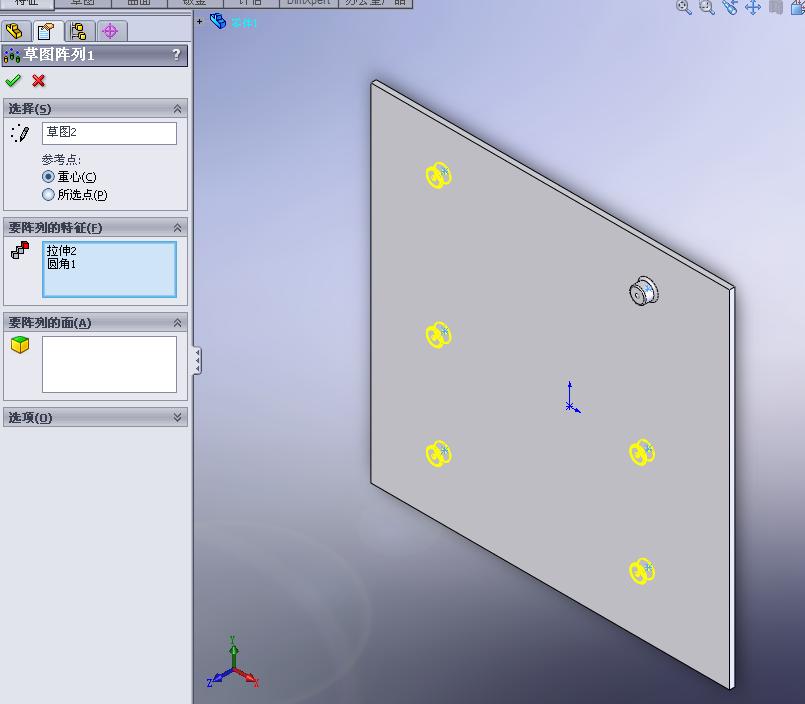This screenshot has width=805, height=704.
Task: Click the 零件1 flyout tree label
Action: coord(243,23)
